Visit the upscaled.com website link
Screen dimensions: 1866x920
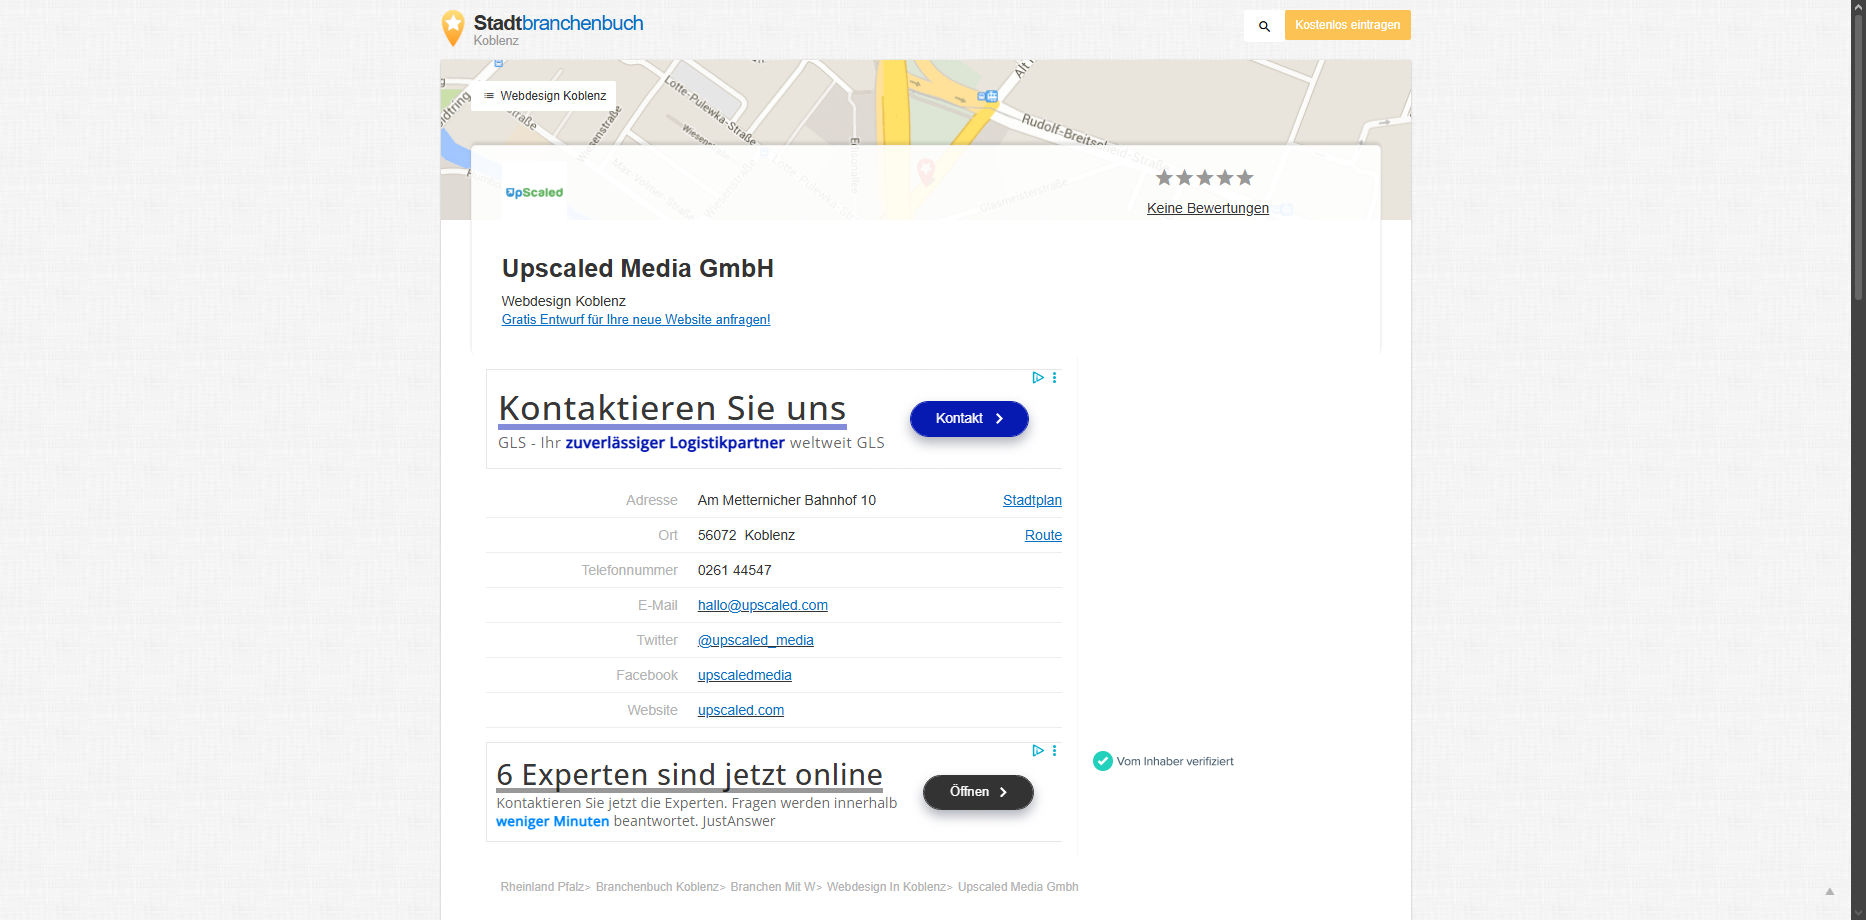(741, 710)
